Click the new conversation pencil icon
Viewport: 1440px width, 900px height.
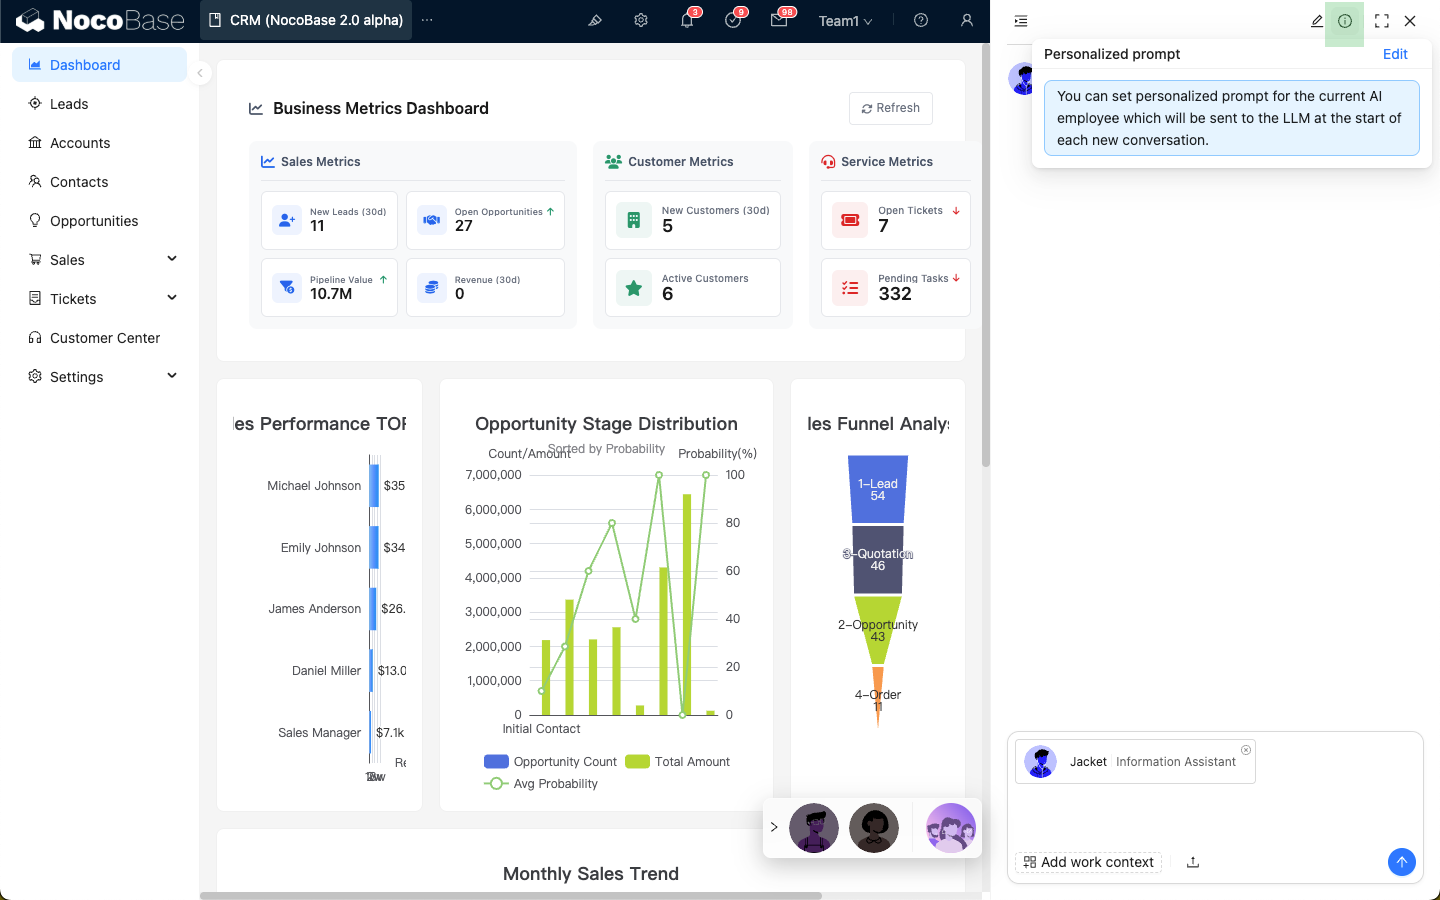[1317, 21]
